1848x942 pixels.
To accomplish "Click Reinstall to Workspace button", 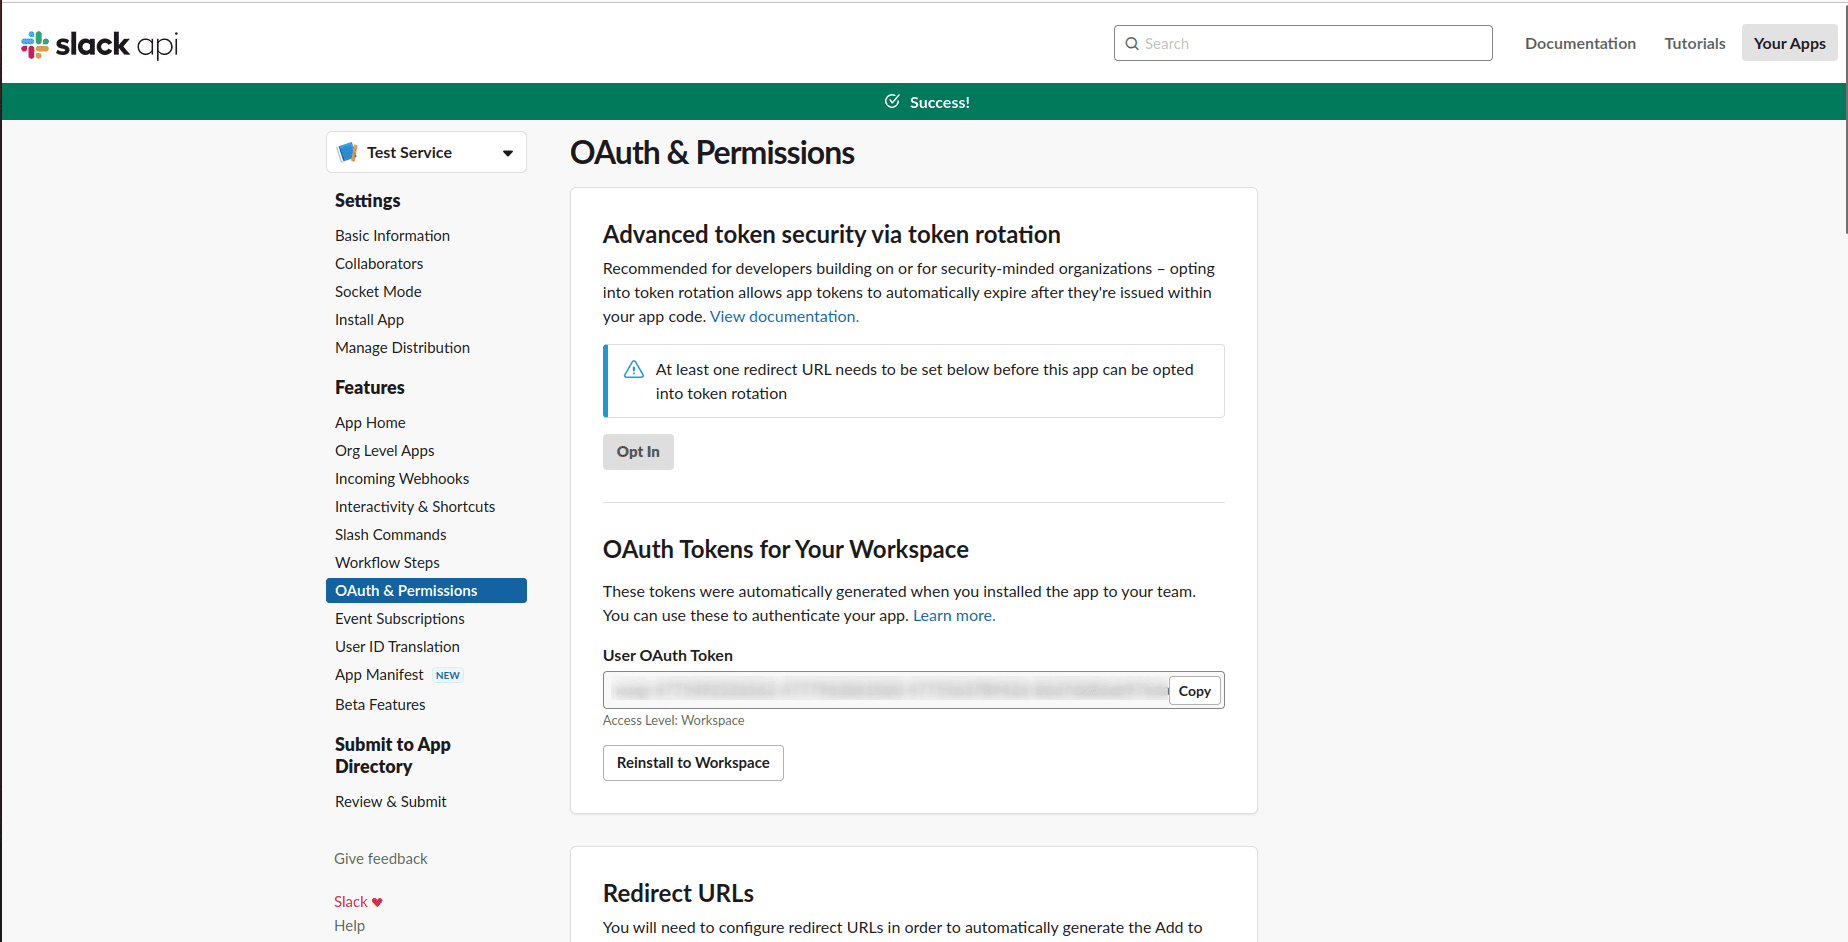I will pos(693,763).
